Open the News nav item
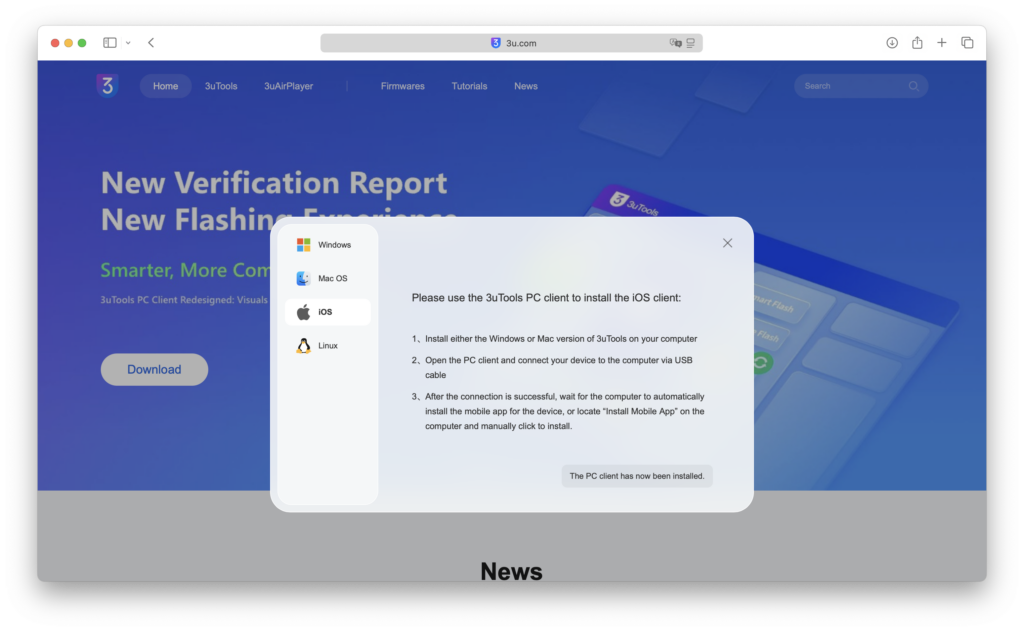Screen dimensions: 1024x631 (x=526, y=86)
